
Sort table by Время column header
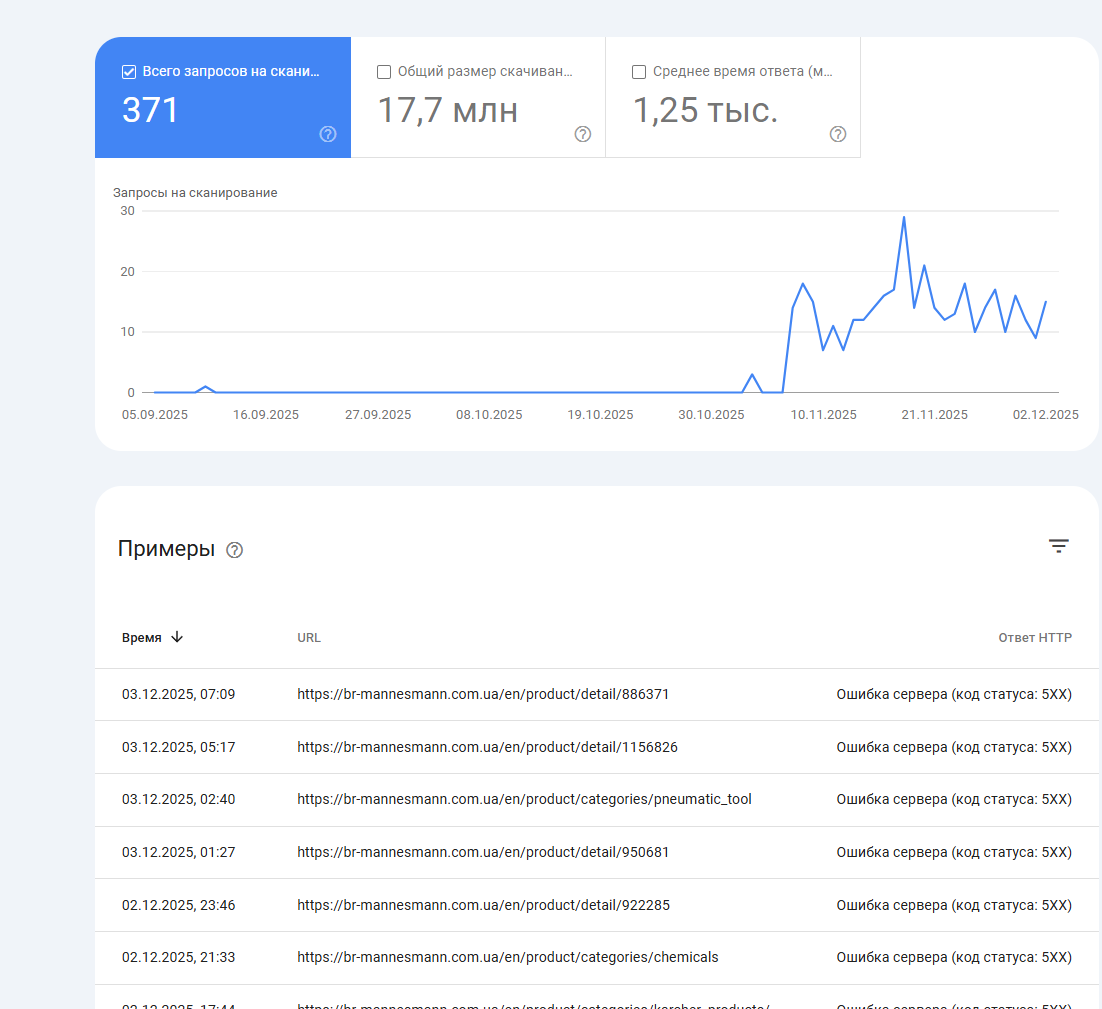(142, 637)
